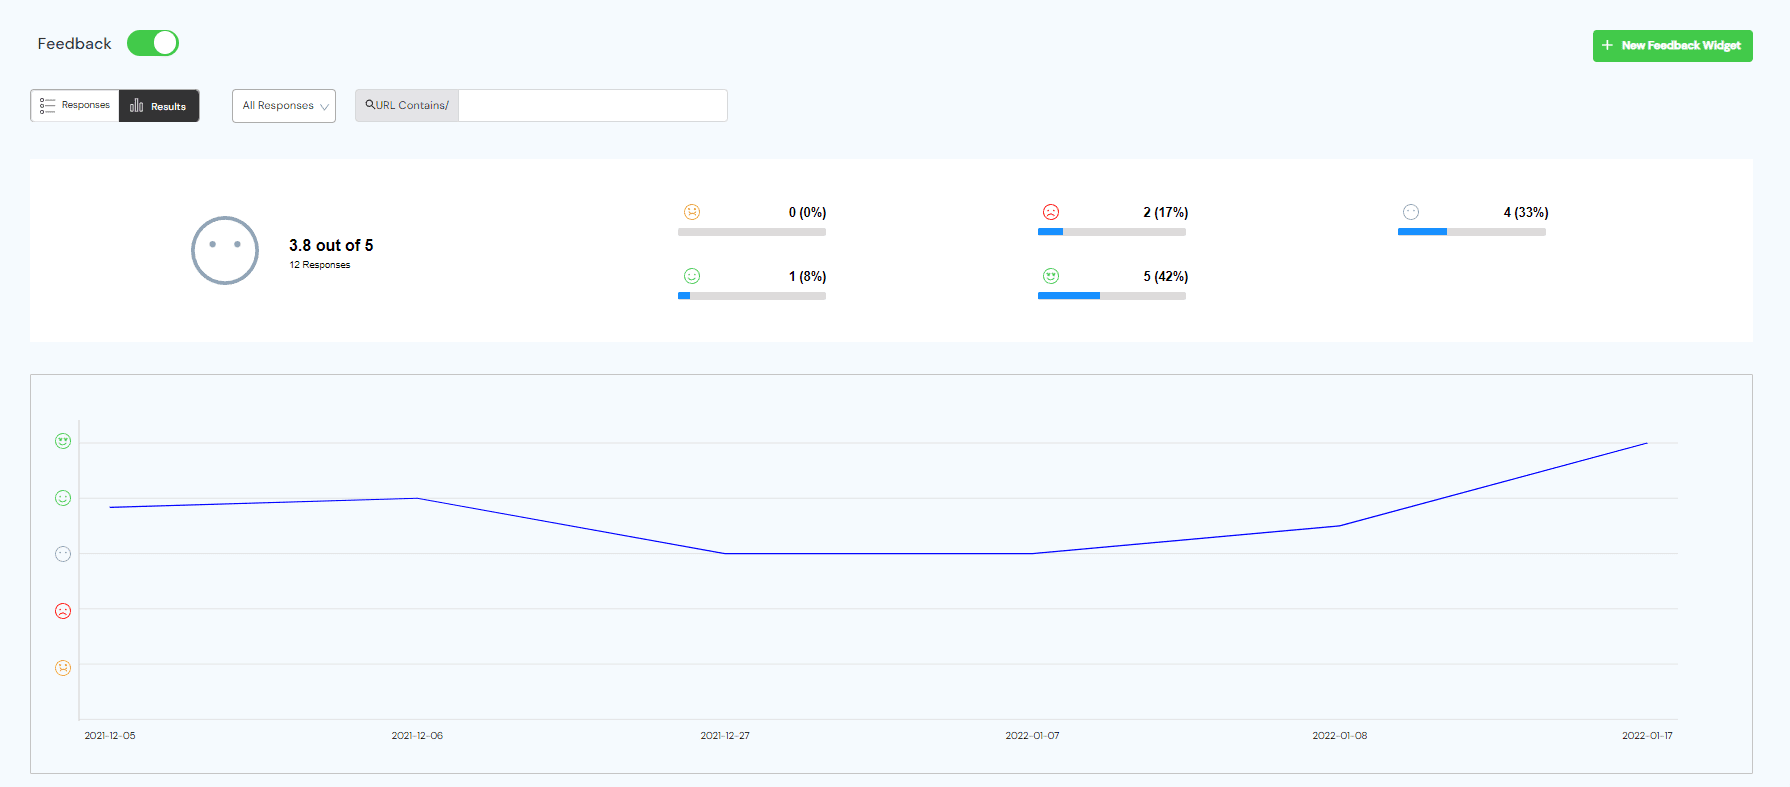Click the 2021-12-05 date label
This screenshot has height=787, width=1790.
point(110,736)
